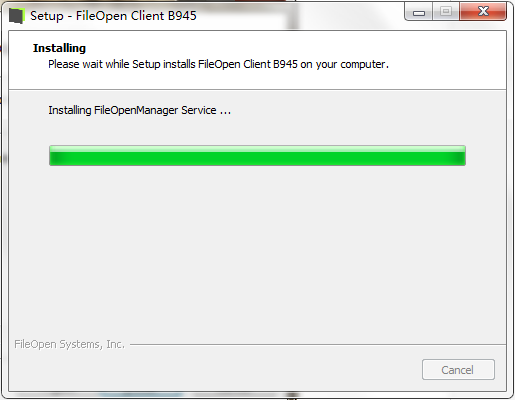Click the FileOpen Systems, Inc. label
Image resolution: width=515 pixels, height=400 pixels.
[x=69, y=344]
